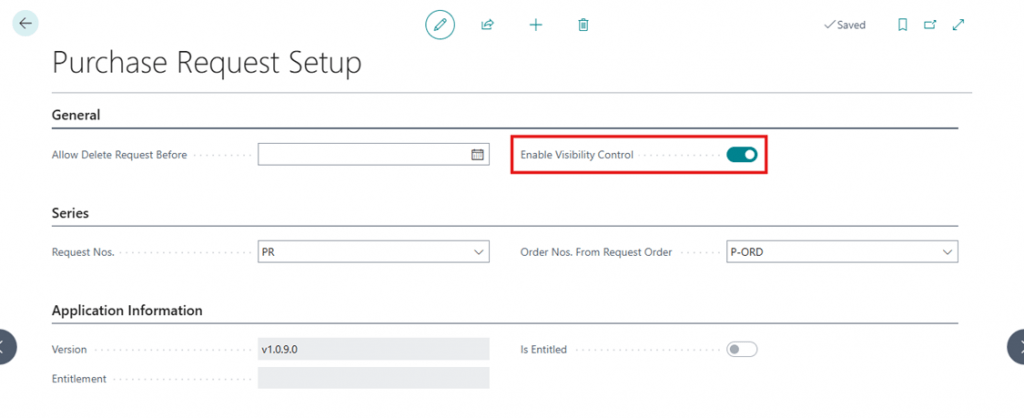Viewport: 1024px width, 418px height.
Task: Click the bookmark icon
Action: [x=902, y=24]
